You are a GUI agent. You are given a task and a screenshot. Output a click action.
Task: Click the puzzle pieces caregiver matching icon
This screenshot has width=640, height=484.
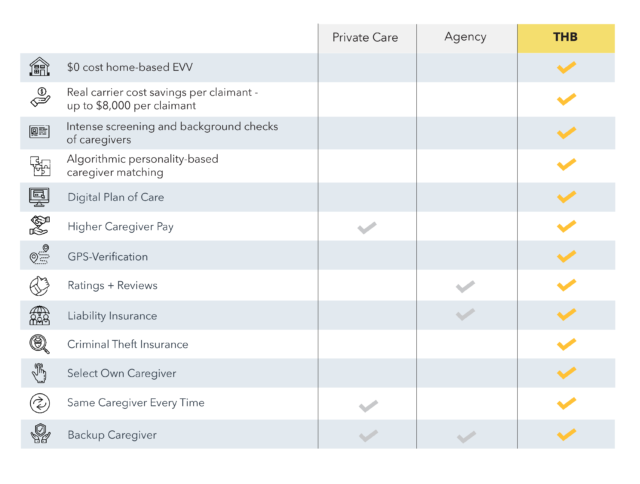[x=40, y=166]
